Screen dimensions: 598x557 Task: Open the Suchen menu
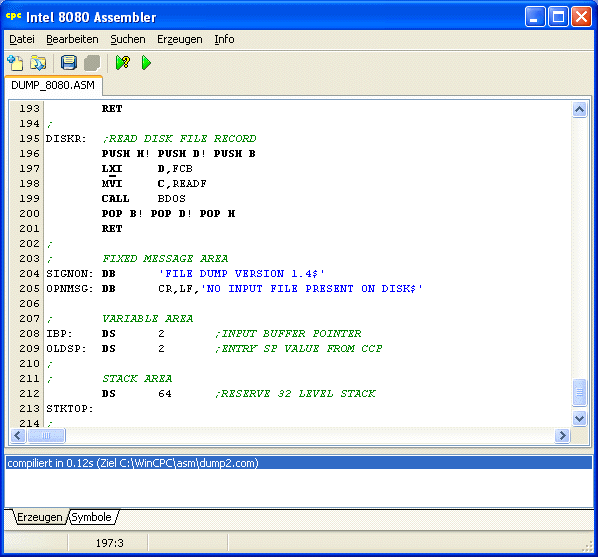(128, 39)
